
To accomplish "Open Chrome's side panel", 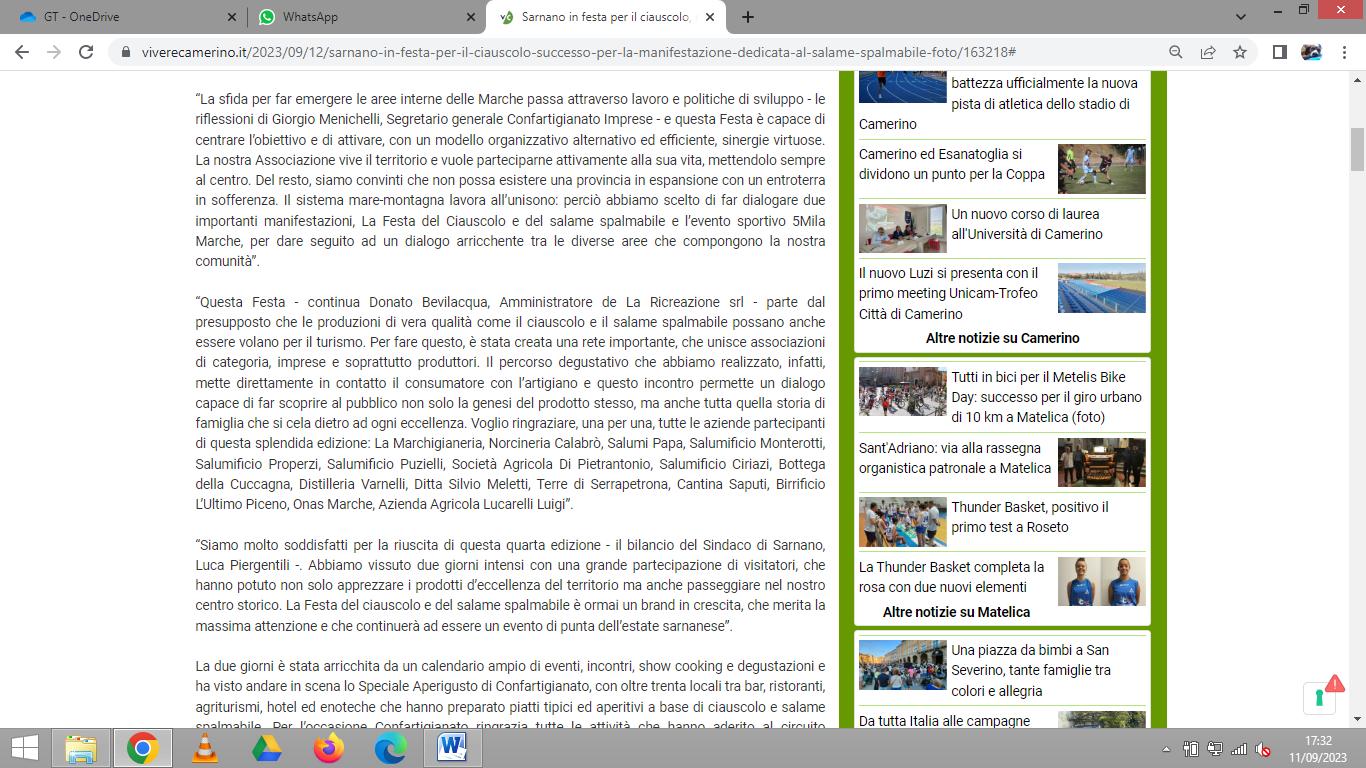I will click(x=1279, y=52).
